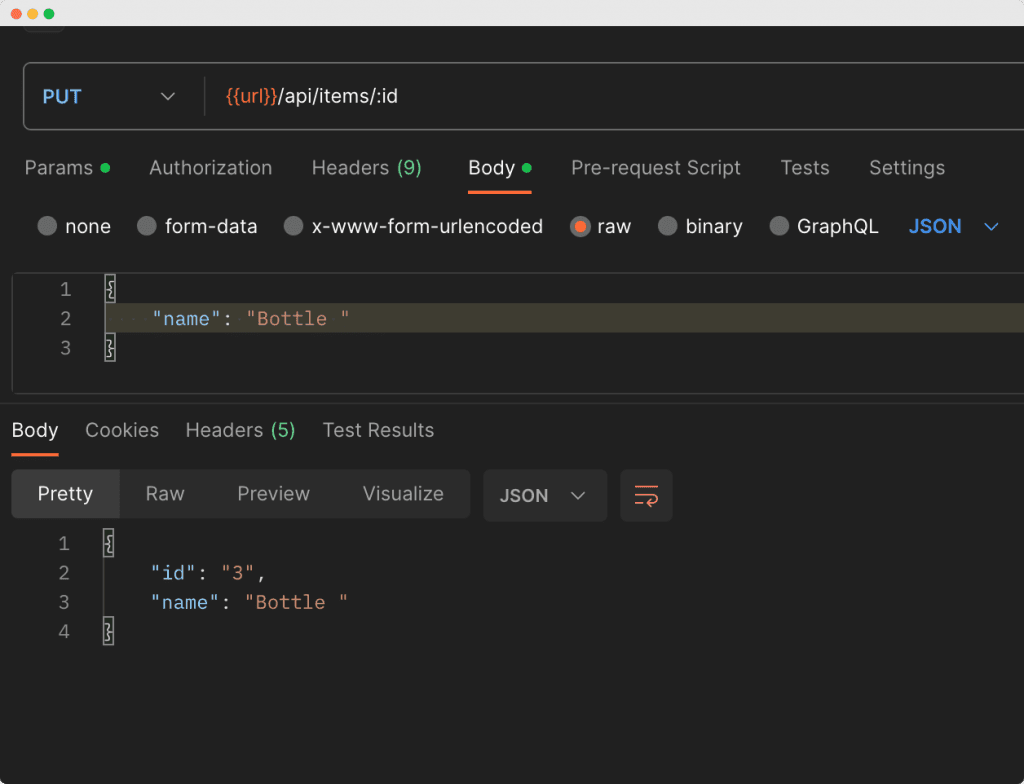
Task: Select the raw body radio button
Action: [580, 226]
